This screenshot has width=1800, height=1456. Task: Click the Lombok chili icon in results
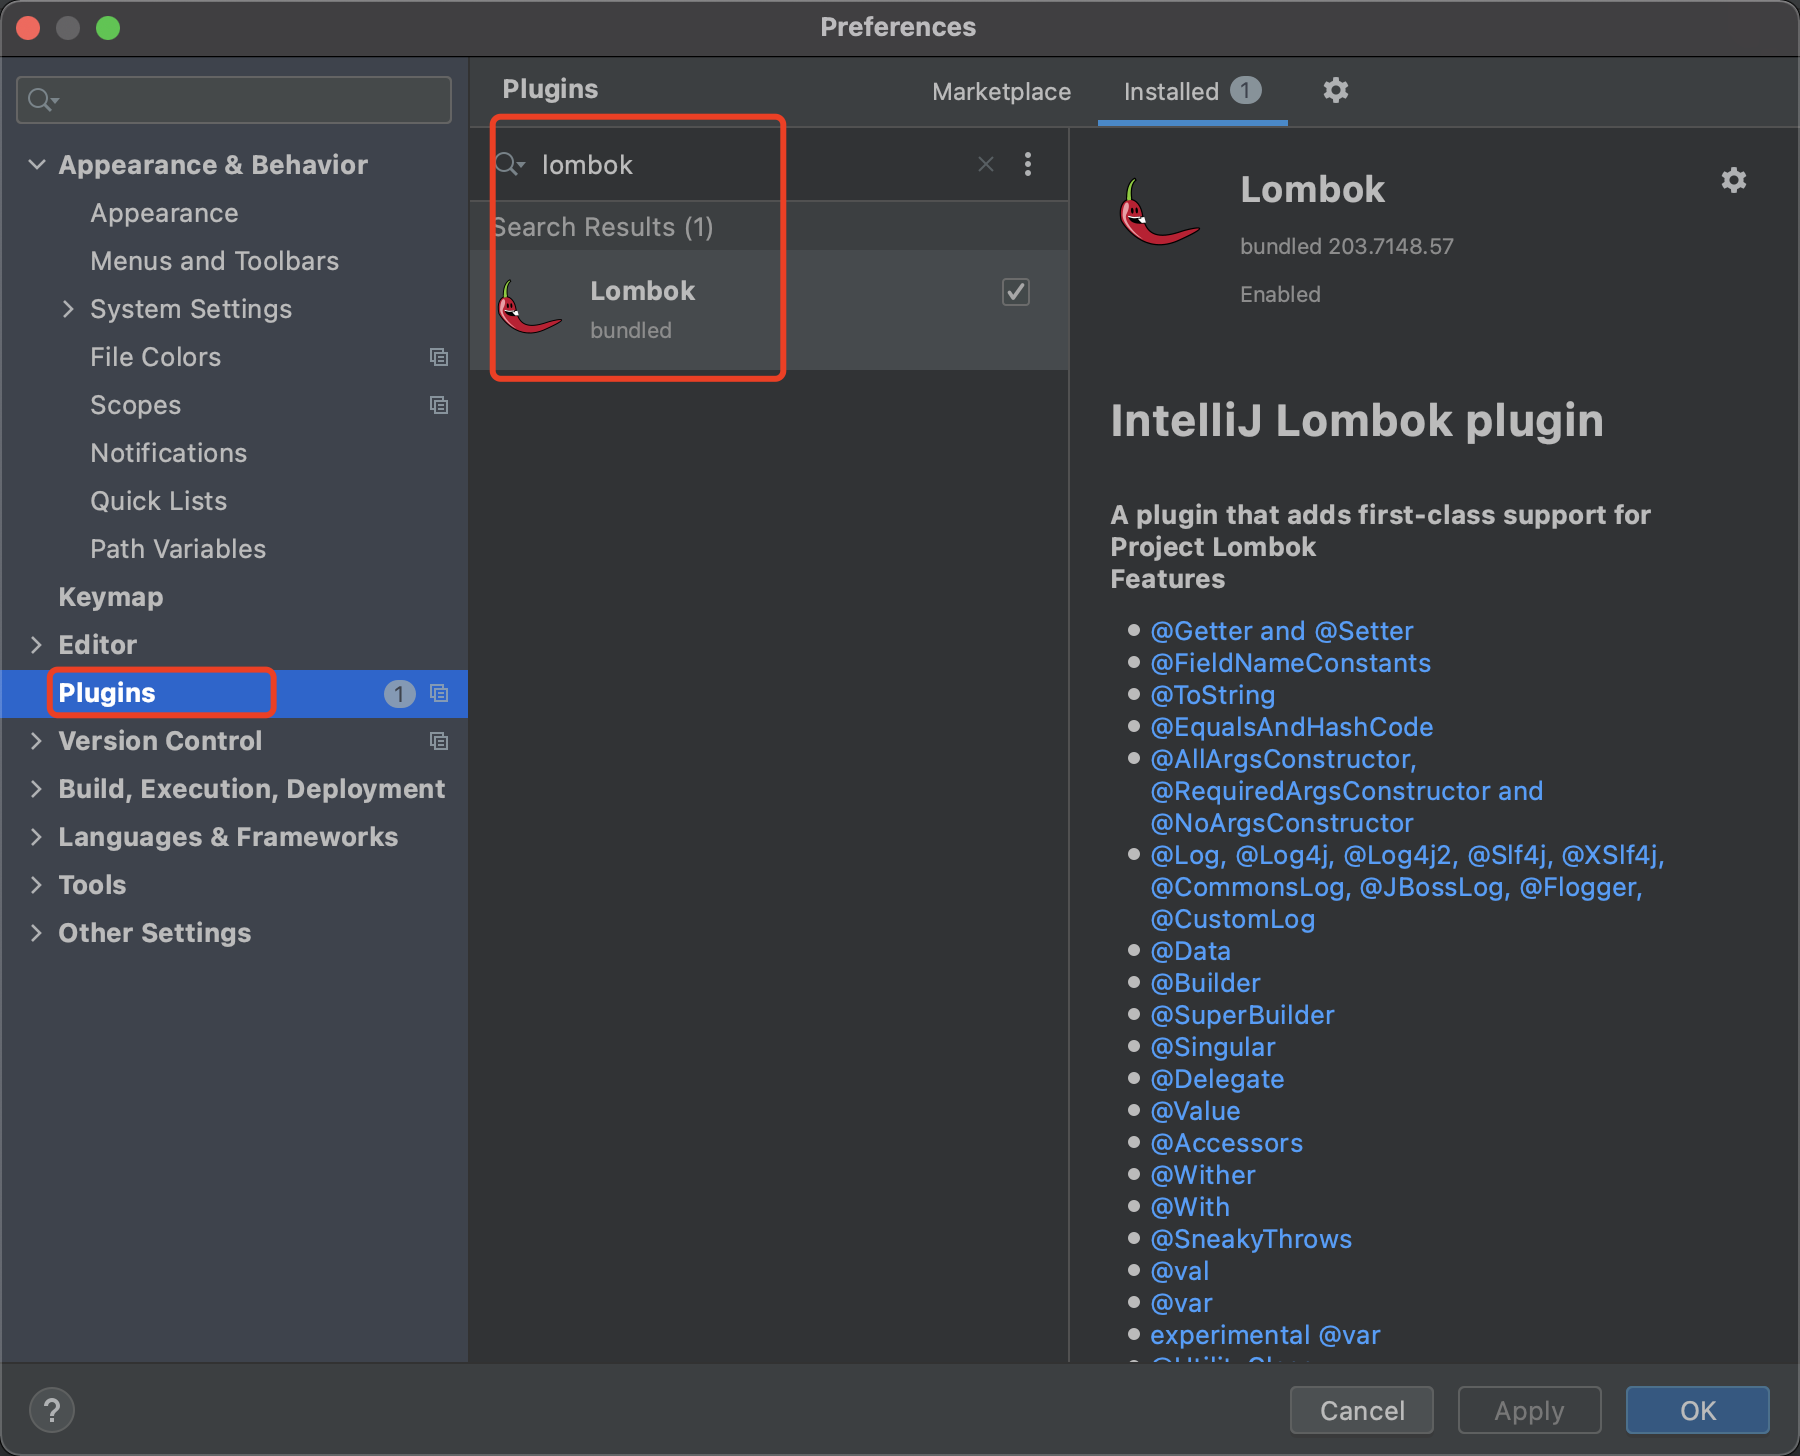(530, 308)
